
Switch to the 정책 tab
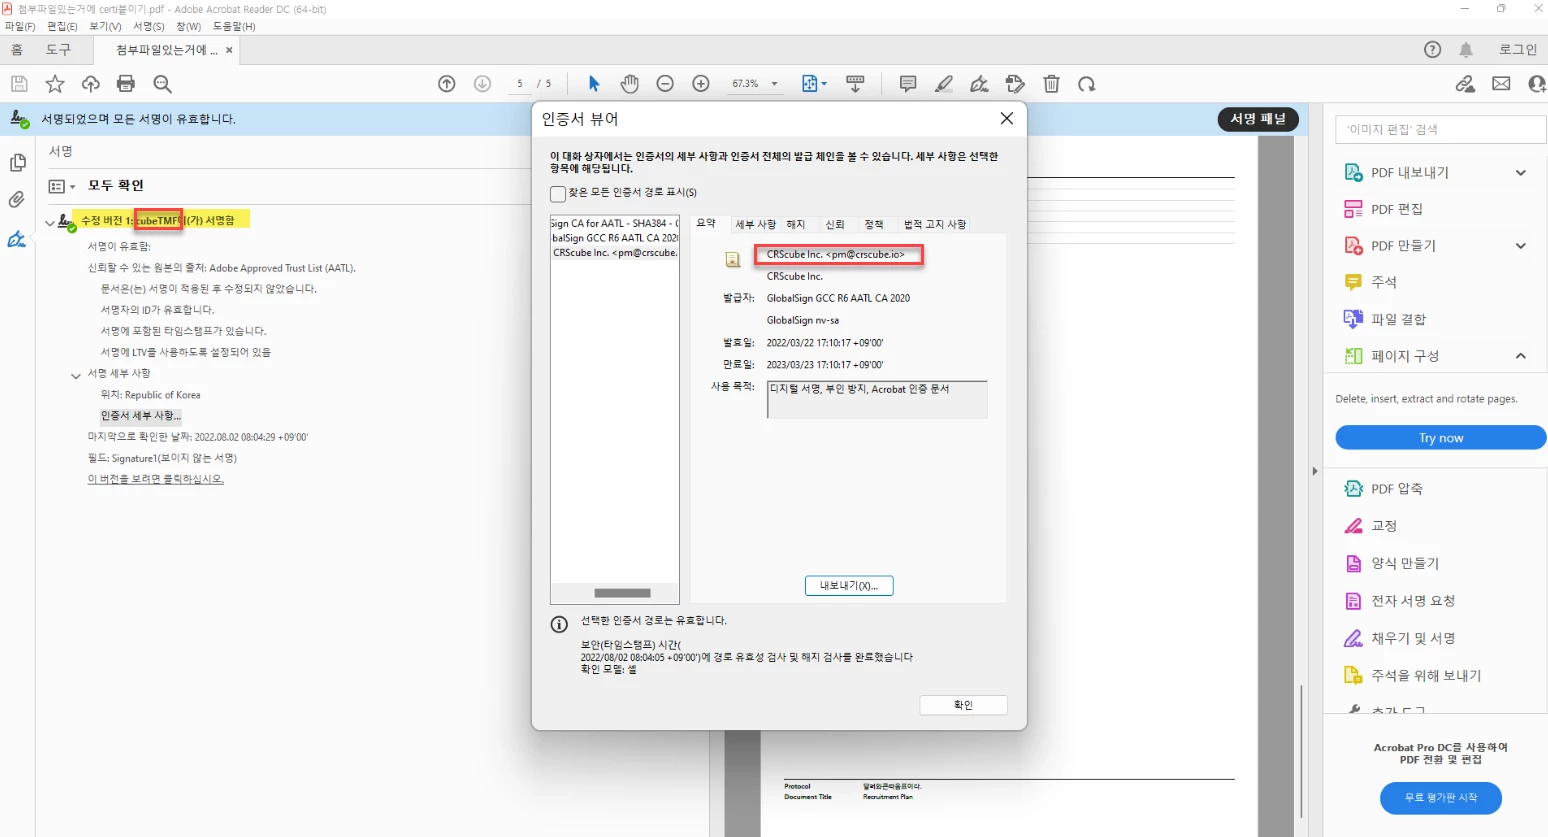(x=874, y=225)
